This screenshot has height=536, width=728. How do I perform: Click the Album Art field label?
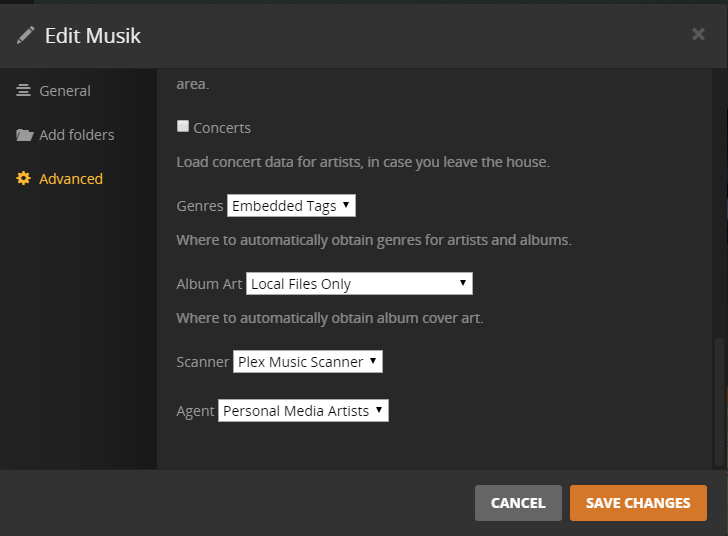click(x=209, y=284)
